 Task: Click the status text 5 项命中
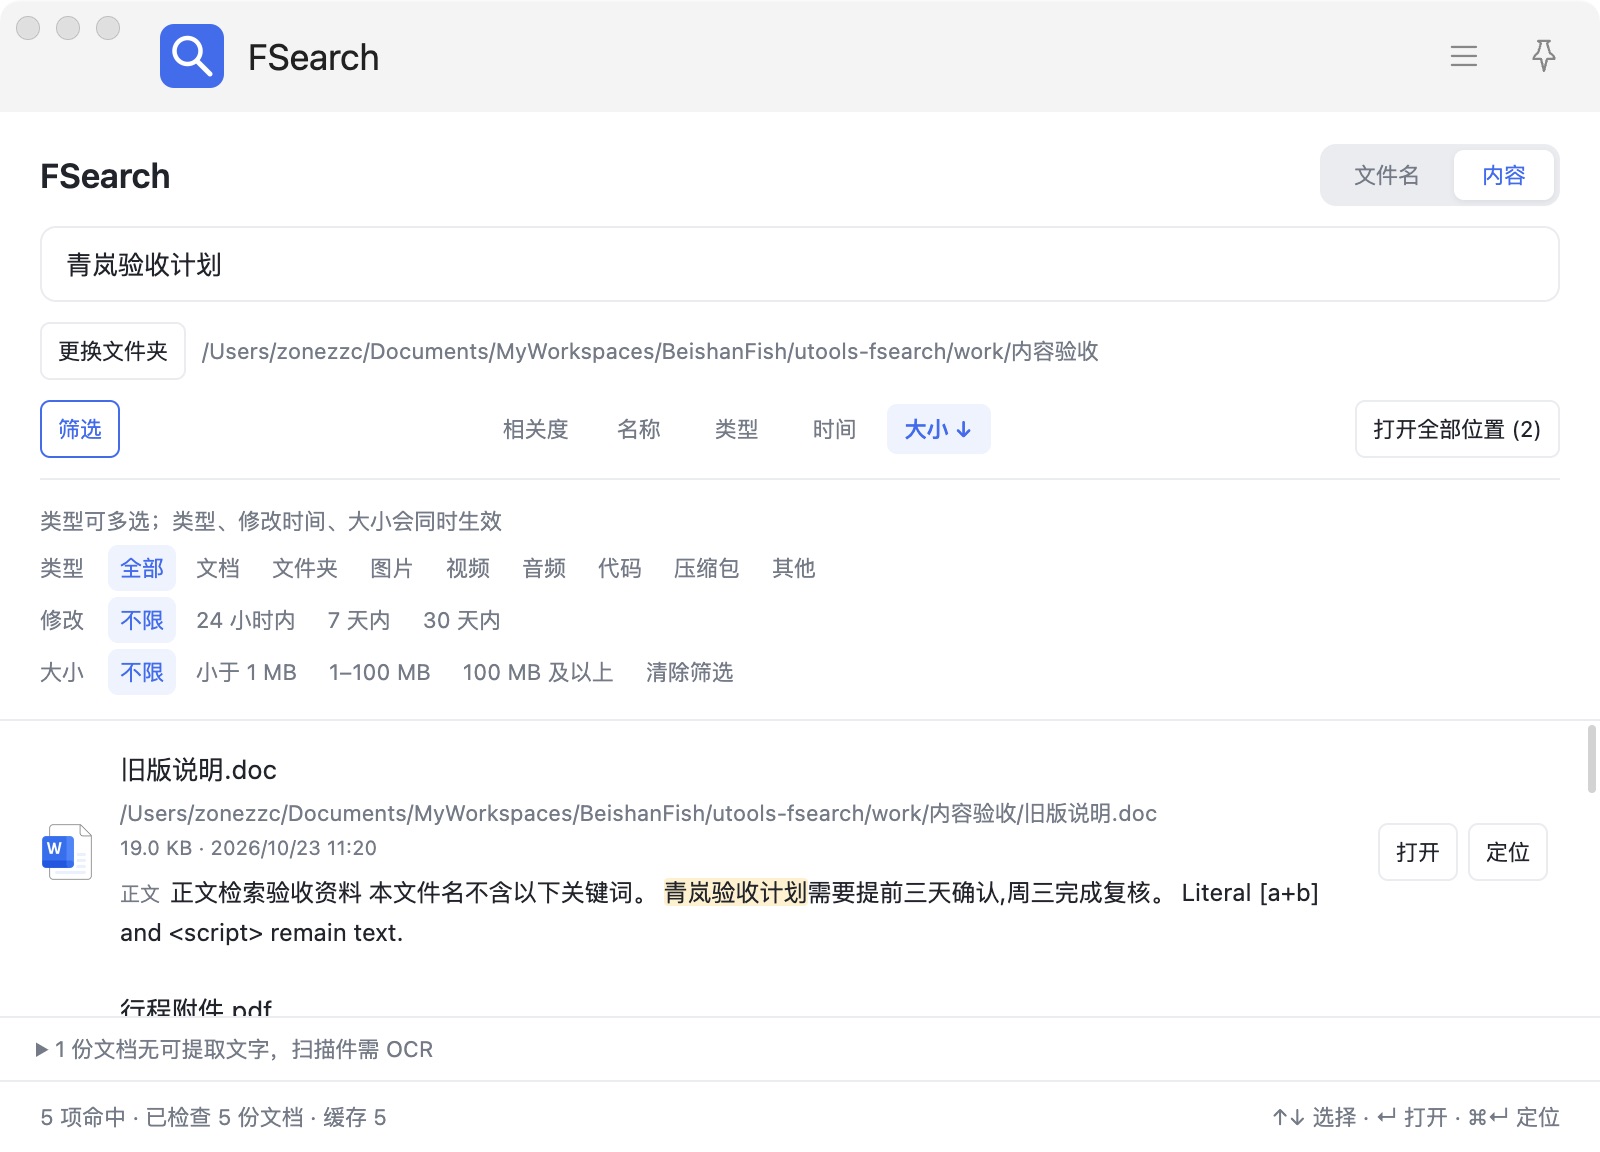(83, 1117)
